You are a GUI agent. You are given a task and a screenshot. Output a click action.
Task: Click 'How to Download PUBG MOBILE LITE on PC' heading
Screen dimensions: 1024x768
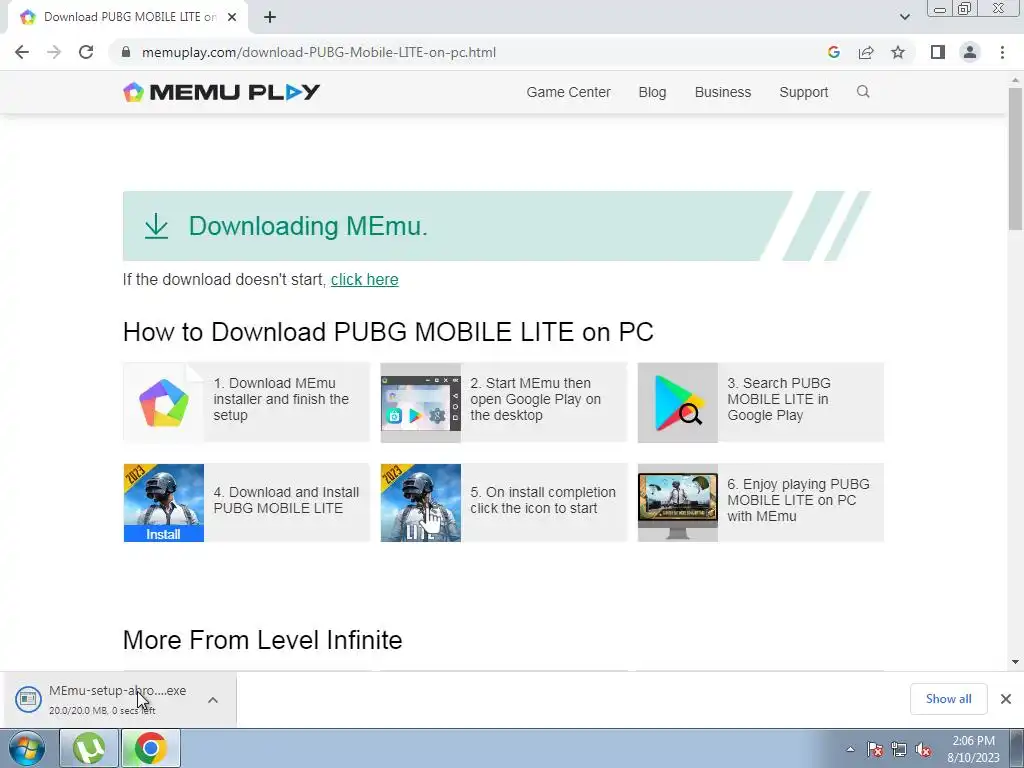(x=388, y=332)
